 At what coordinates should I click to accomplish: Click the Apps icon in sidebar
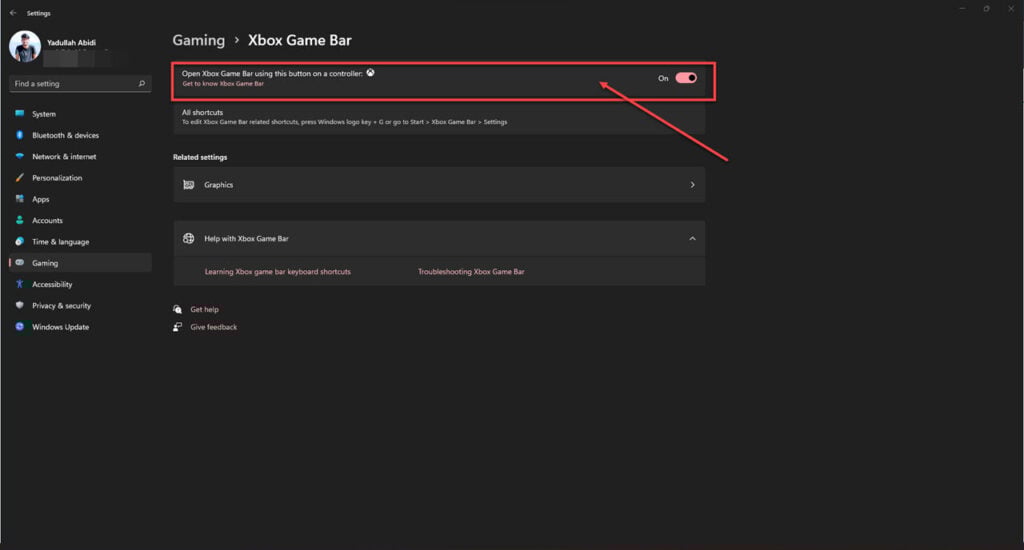20,199
